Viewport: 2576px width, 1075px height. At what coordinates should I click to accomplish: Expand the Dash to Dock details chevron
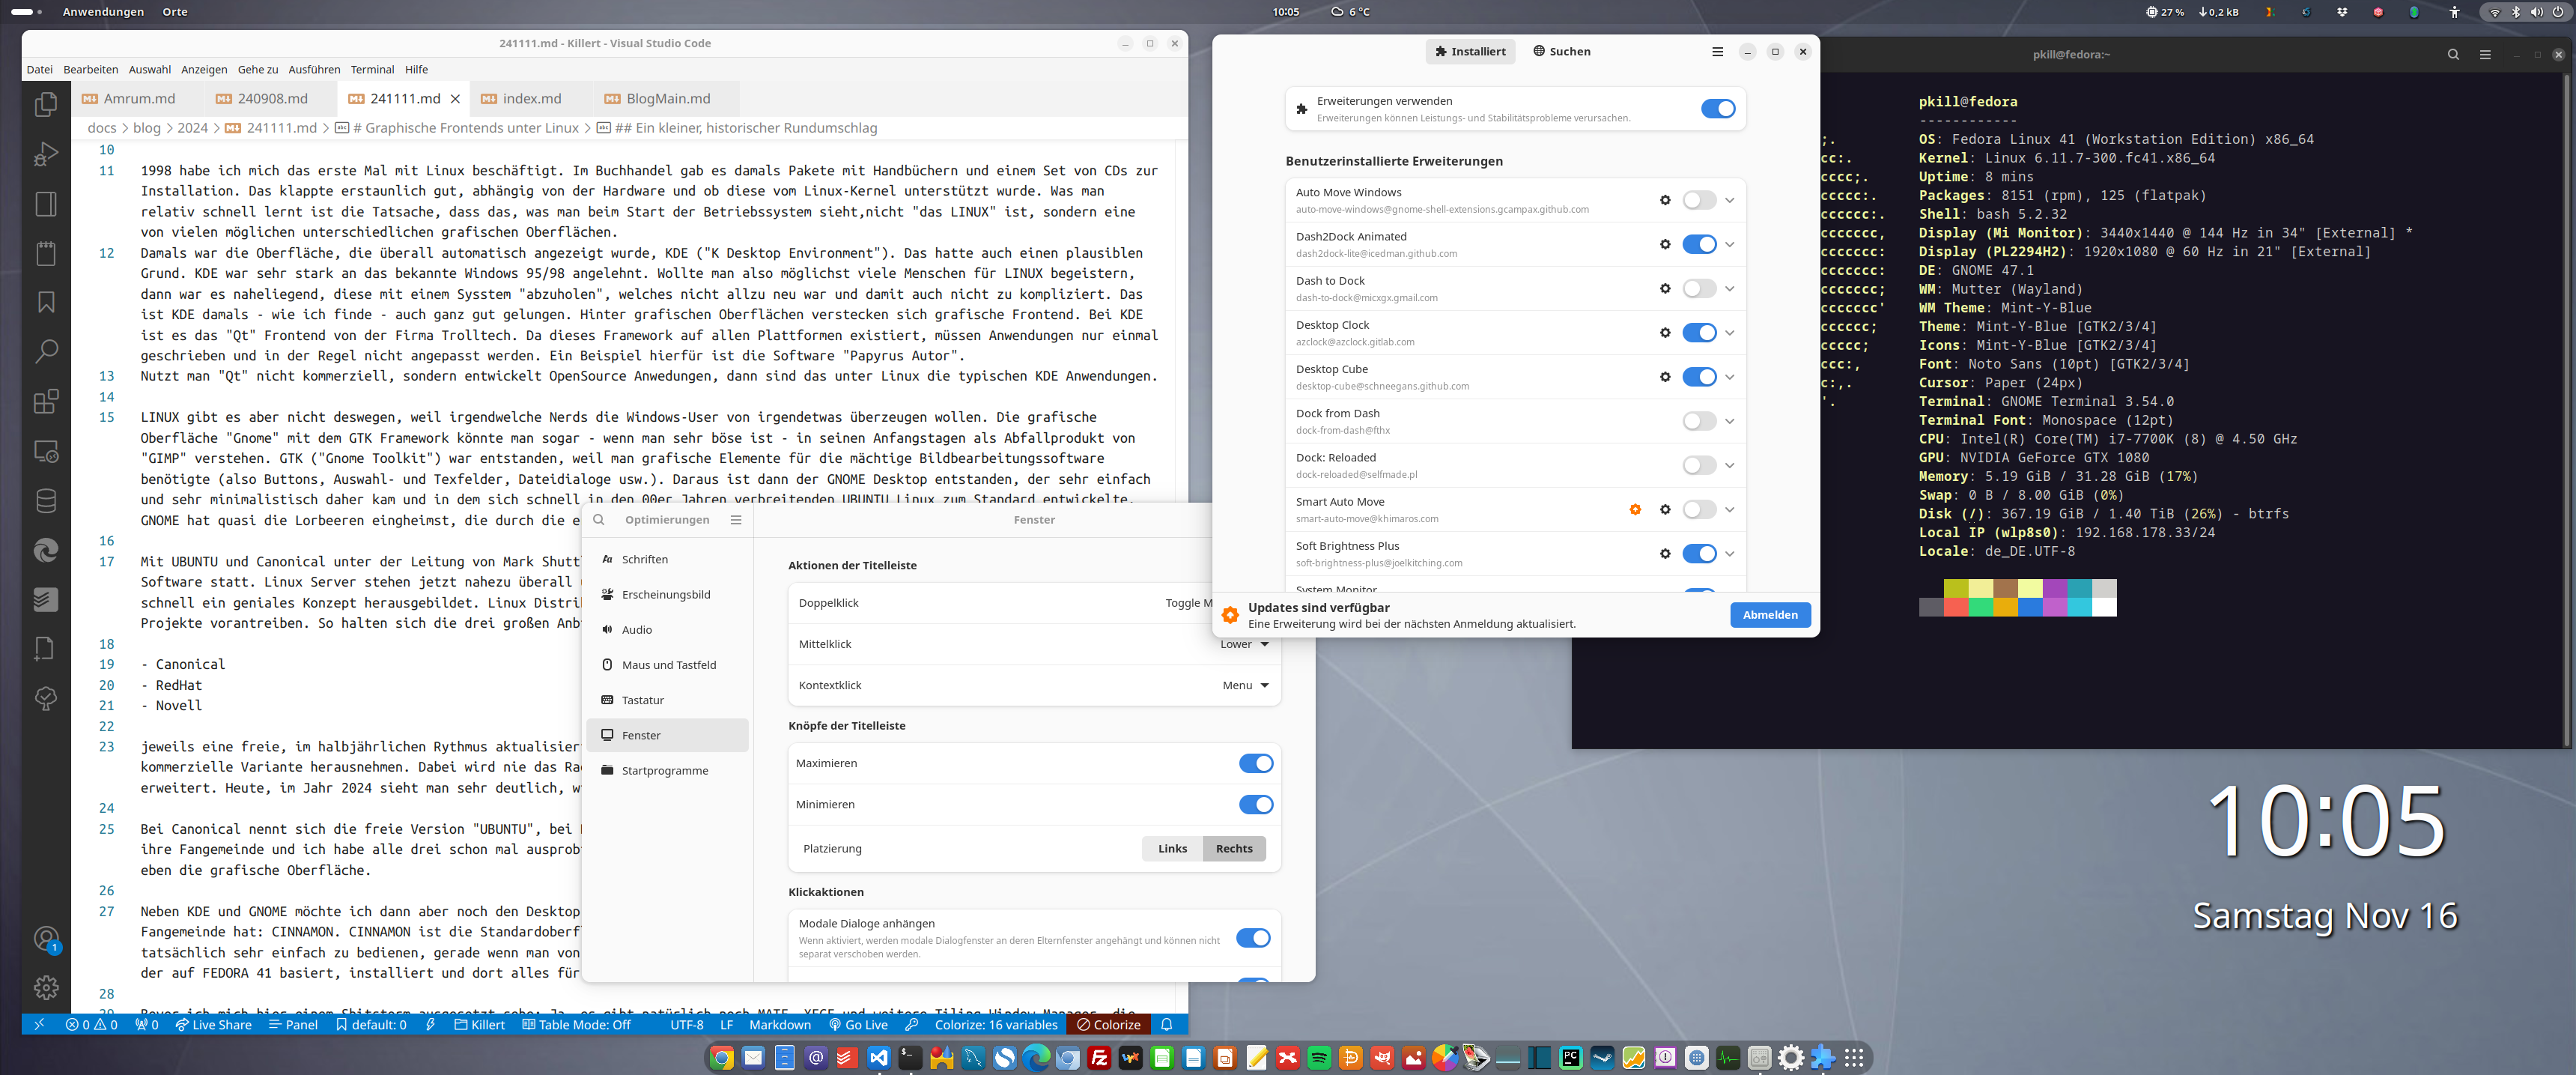click(1730, 289)
